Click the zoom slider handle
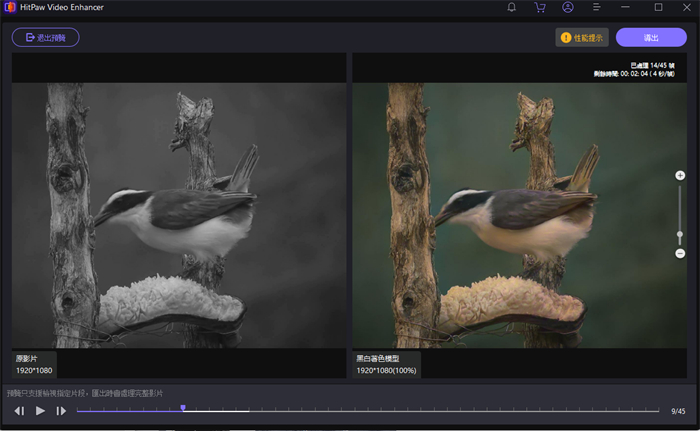The width and height of the screenshot is (700, 431). 680,235
